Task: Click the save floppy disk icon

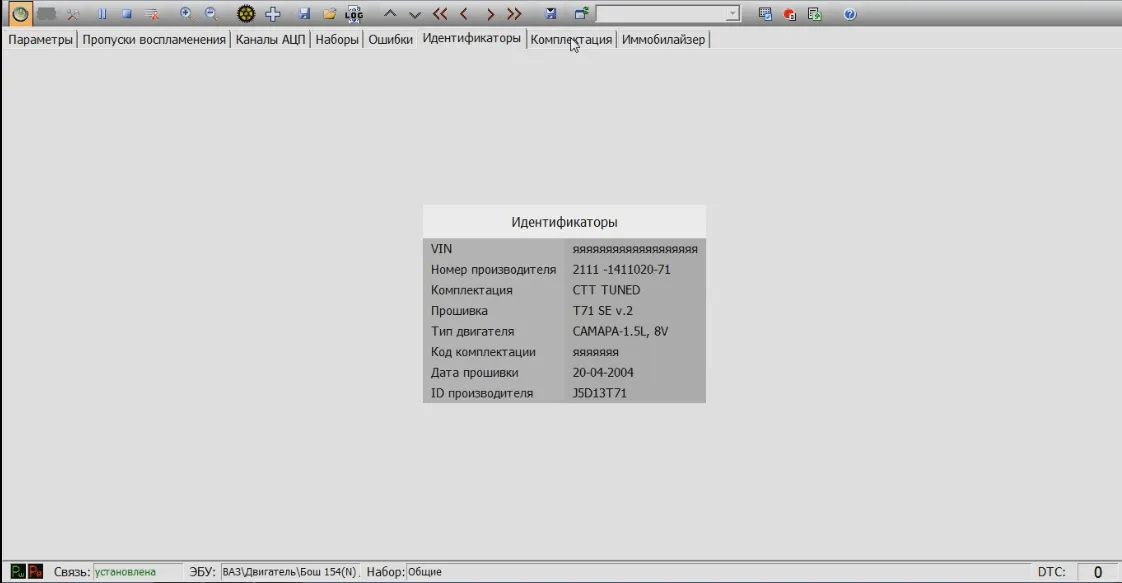Action: 304,14
